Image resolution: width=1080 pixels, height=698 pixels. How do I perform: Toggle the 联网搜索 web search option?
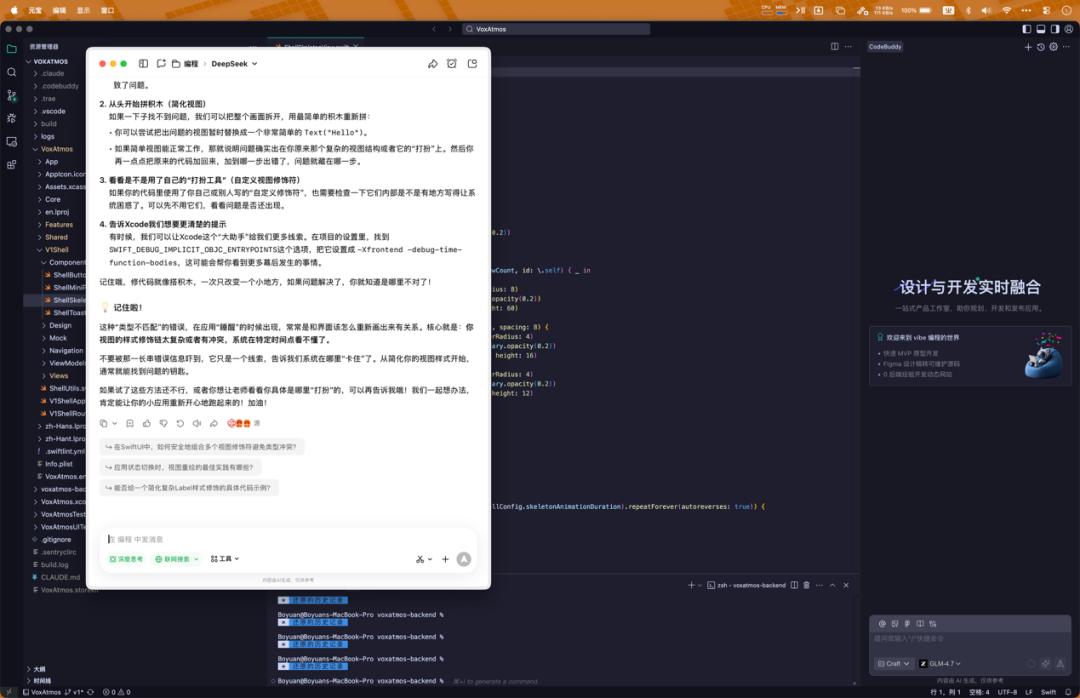[176, 559]
